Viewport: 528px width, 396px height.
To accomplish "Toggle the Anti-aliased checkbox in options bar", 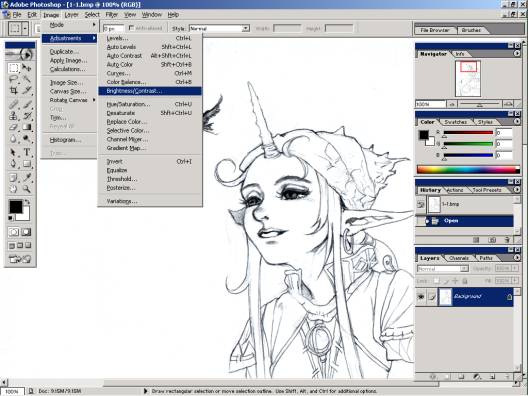I will [x=132, y=28].
